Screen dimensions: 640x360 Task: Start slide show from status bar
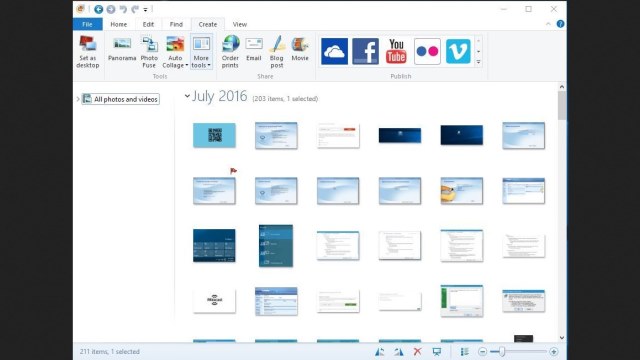(437, 351)
